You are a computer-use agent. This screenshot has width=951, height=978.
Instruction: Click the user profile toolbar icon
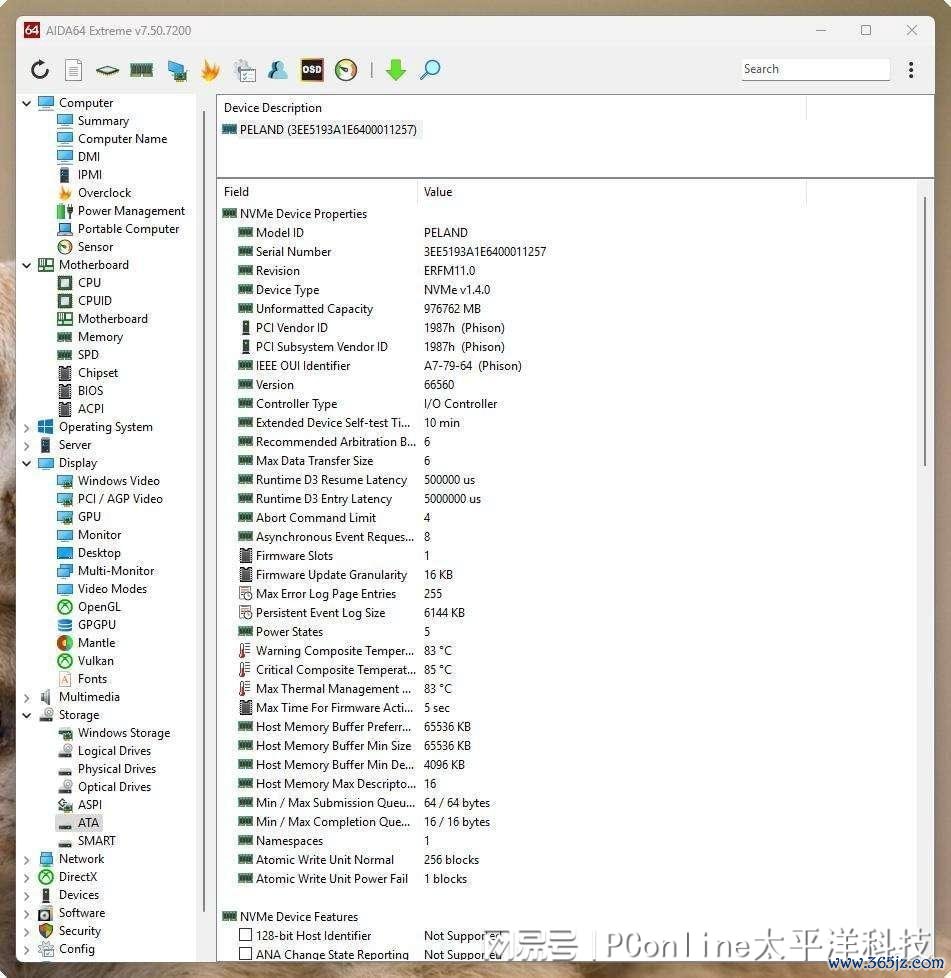pos(278,69)
